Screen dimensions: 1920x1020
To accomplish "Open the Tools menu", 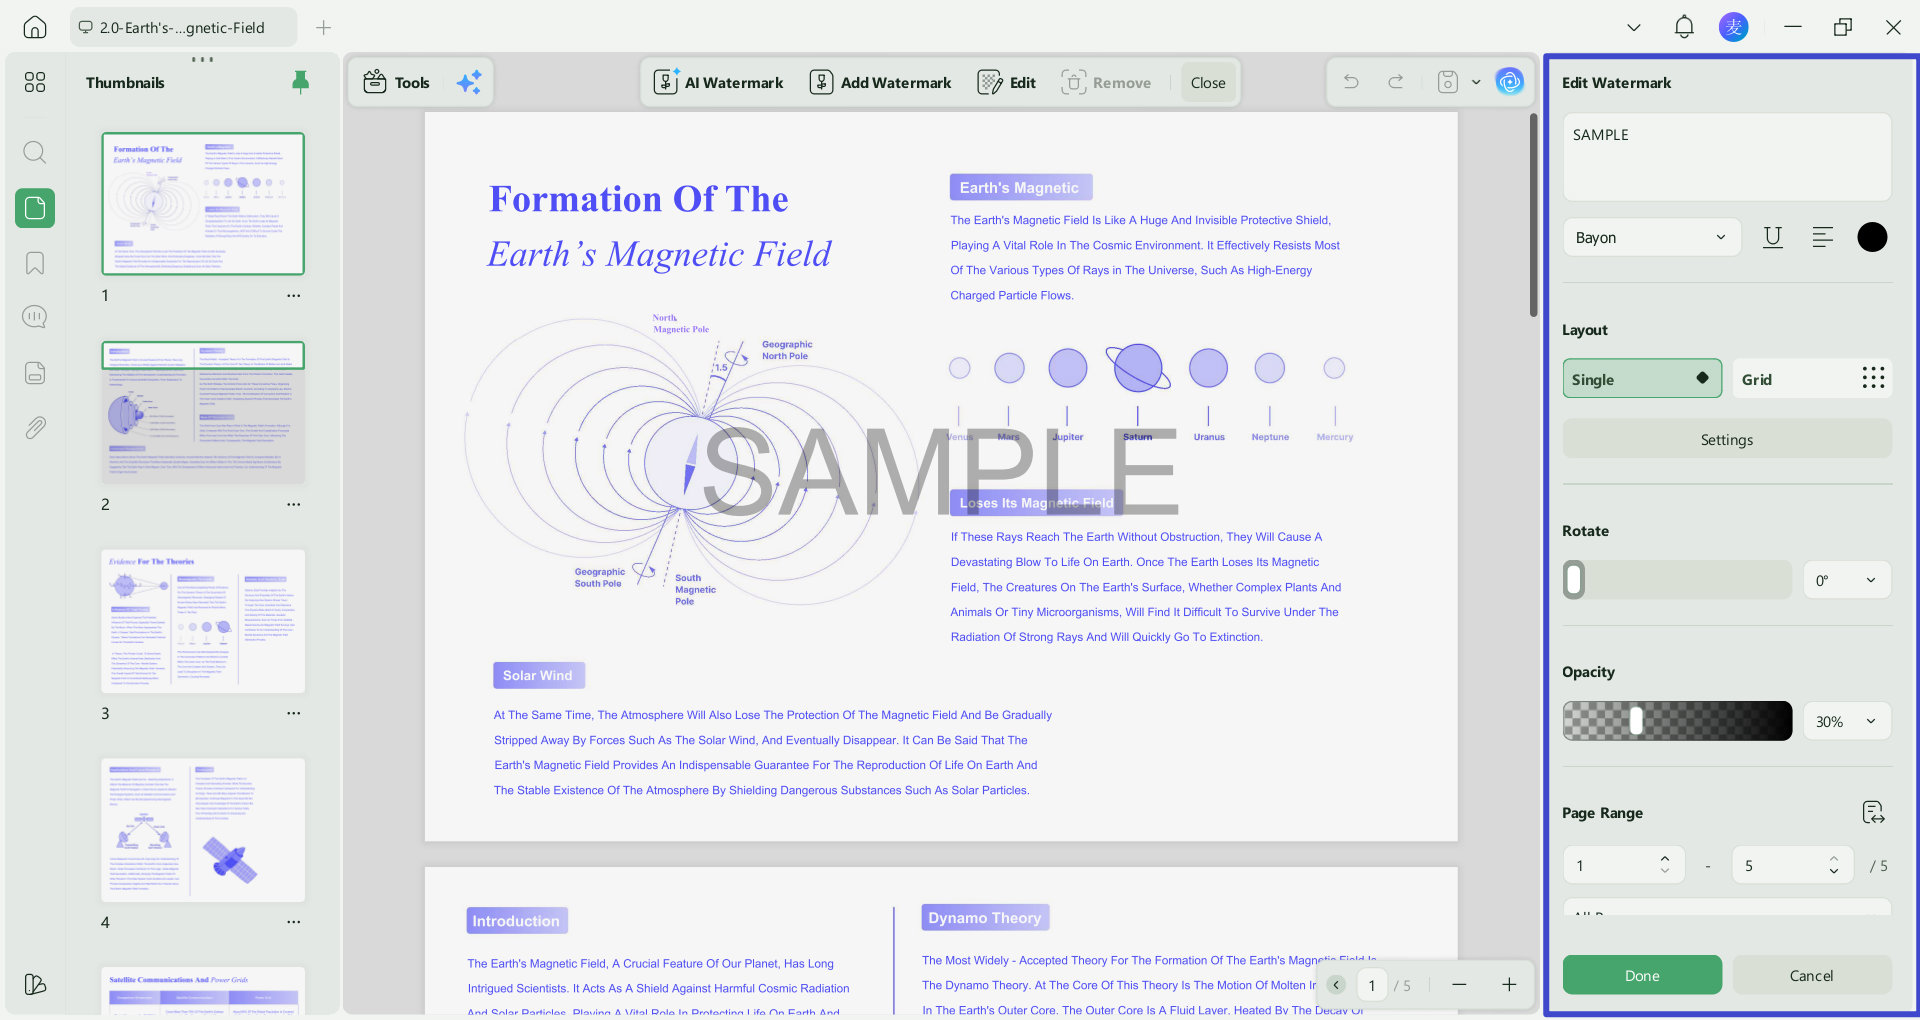I will tap(397, 82).
